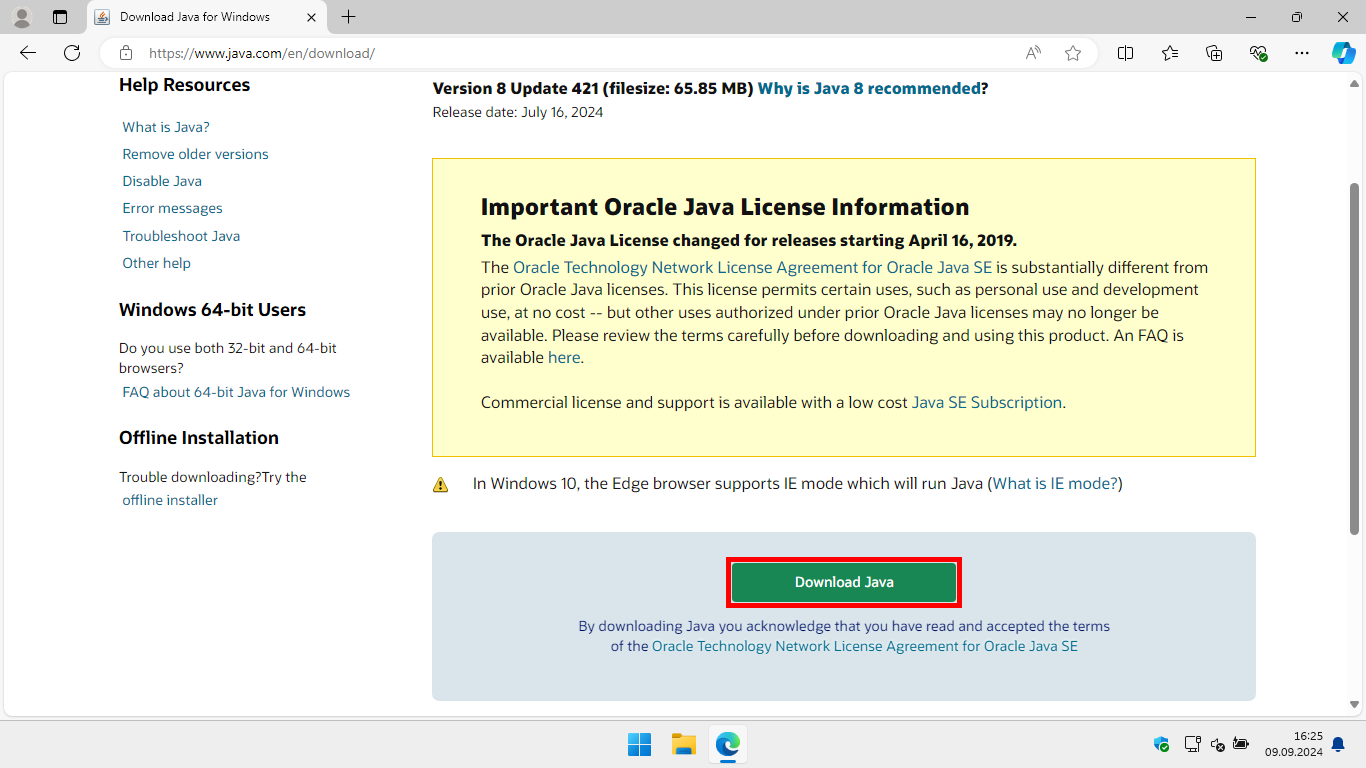Image resolution: width=1366 pixels, height=768 pixels.
Task: Click the yellow warning triangle icon
Action: point(441,485)
